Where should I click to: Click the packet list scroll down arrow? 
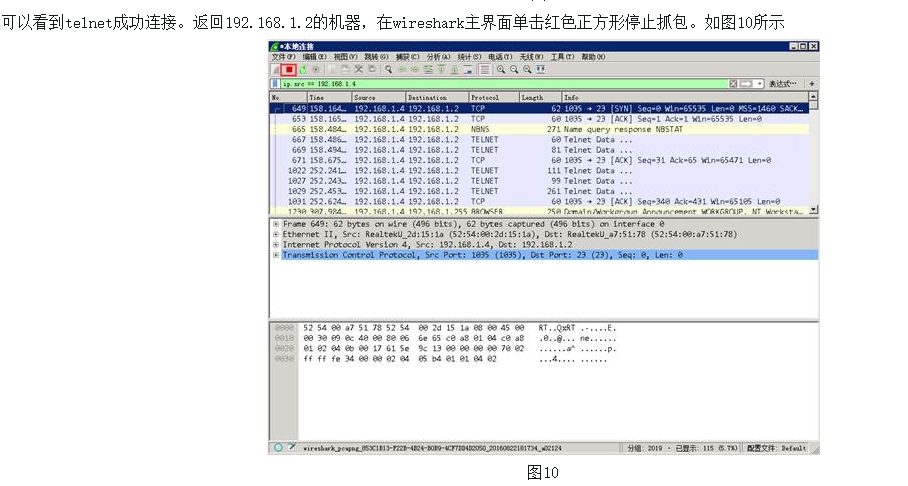[813, 209]
